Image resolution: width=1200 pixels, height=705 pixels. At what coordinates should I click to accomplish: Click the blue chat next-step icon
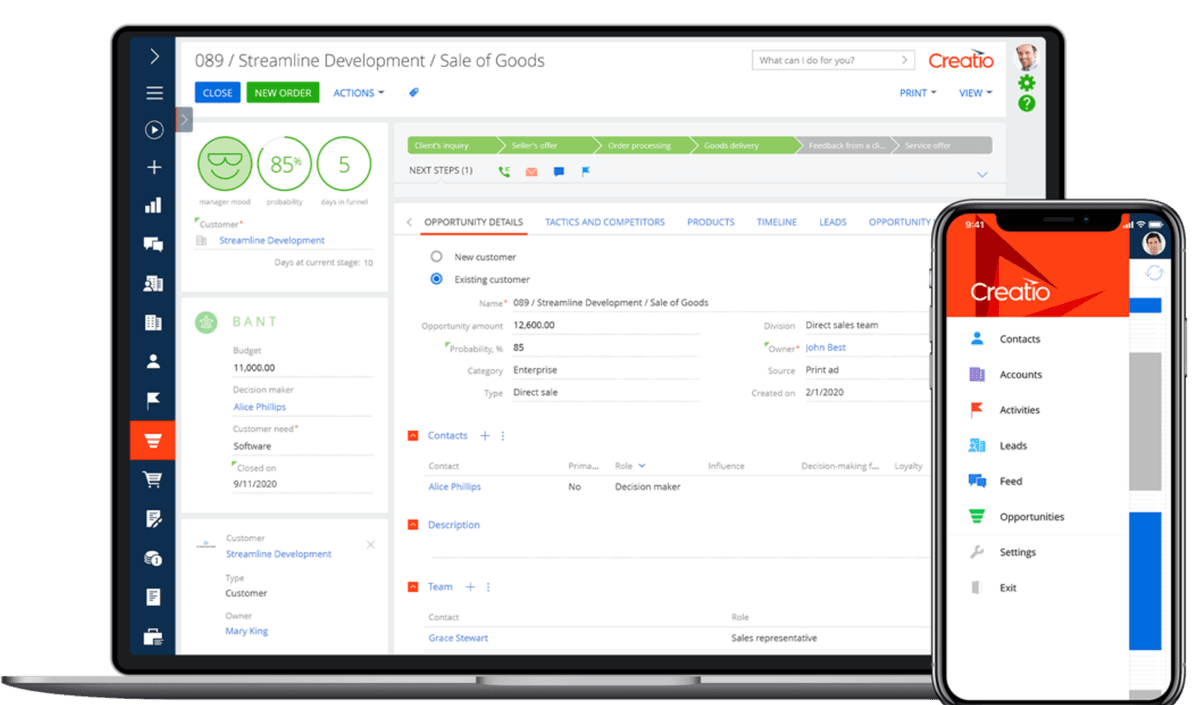[559, 171]
